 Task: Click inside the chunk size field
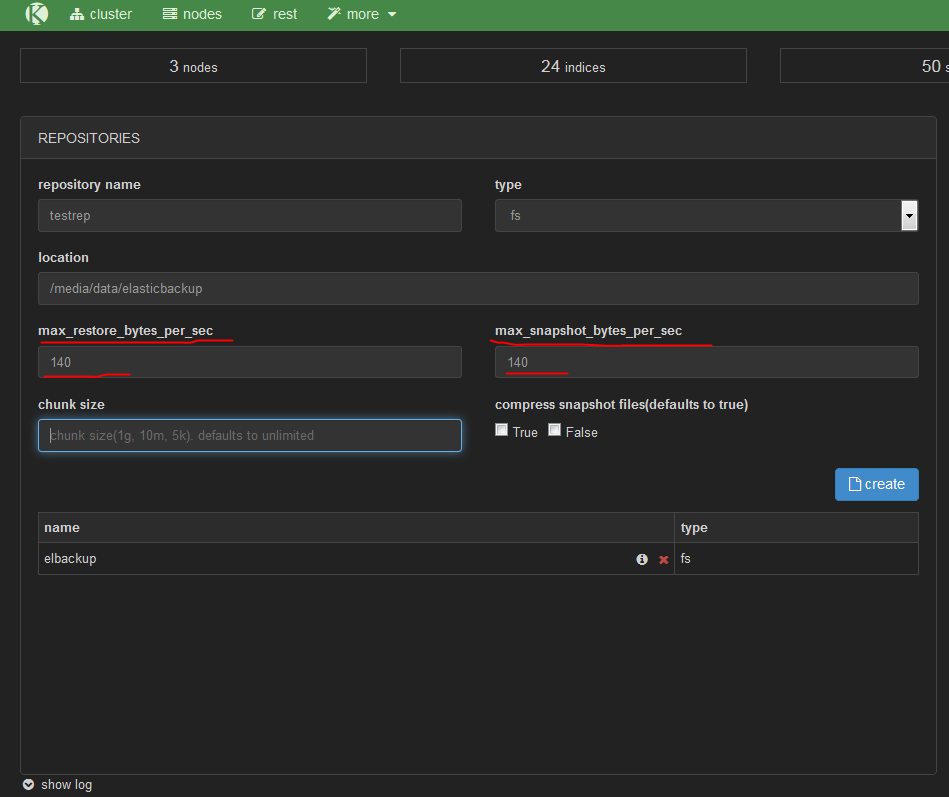click(x=249, y=435)
